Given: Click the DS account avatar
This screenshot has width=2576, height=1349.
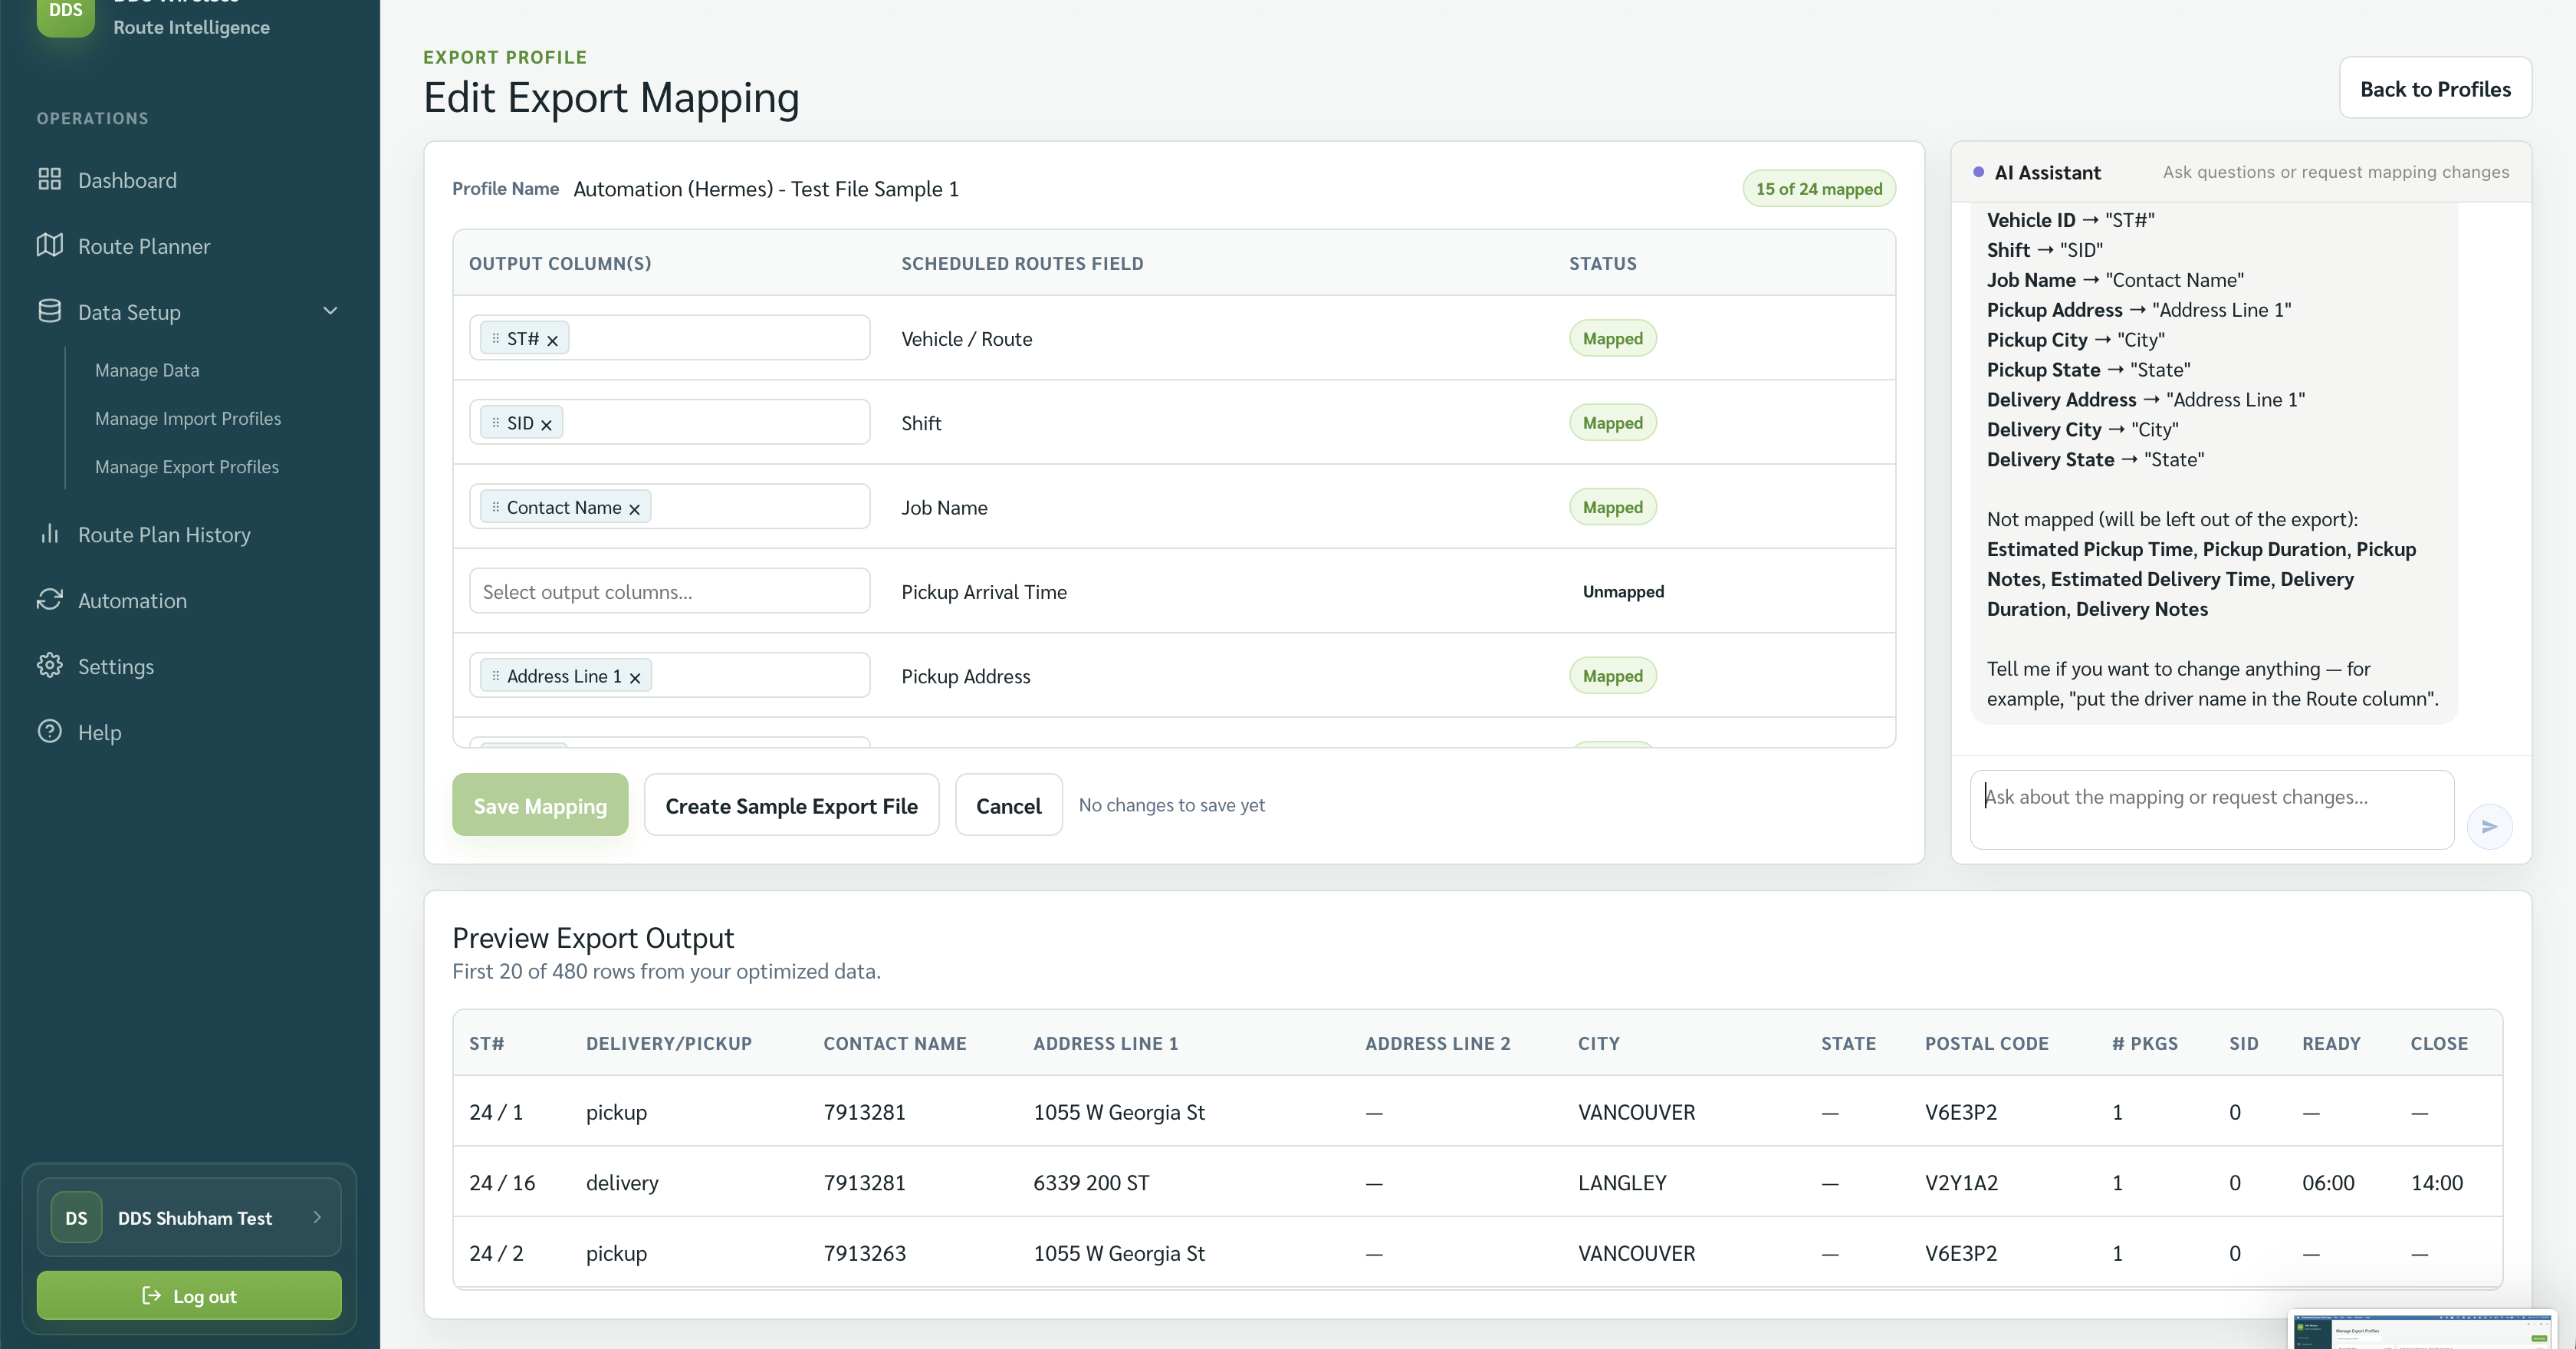Looking at the screenshot, I should pyautogui.click(x=76, y=1217).
